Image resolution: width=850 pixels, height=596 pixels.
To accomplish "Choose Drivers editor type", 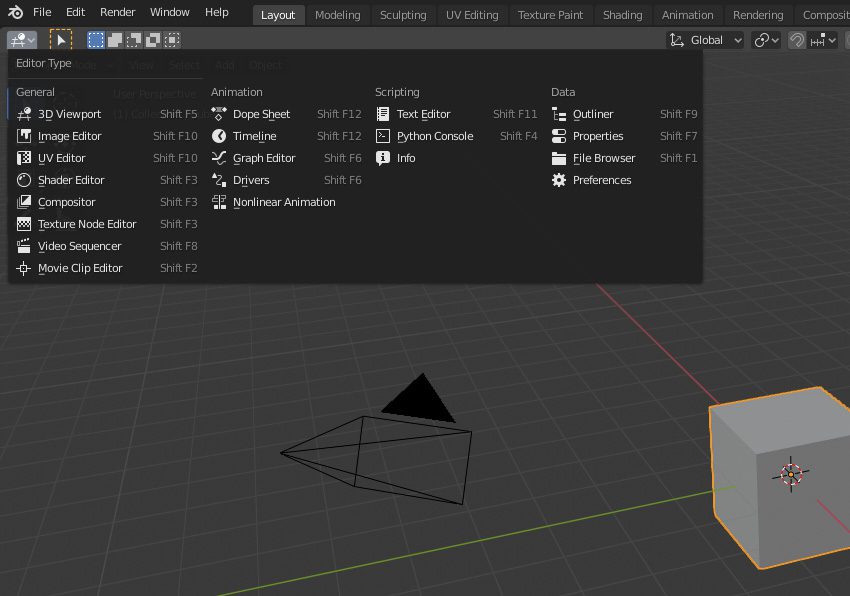I will pyautogui.click(x=286, y=180).
